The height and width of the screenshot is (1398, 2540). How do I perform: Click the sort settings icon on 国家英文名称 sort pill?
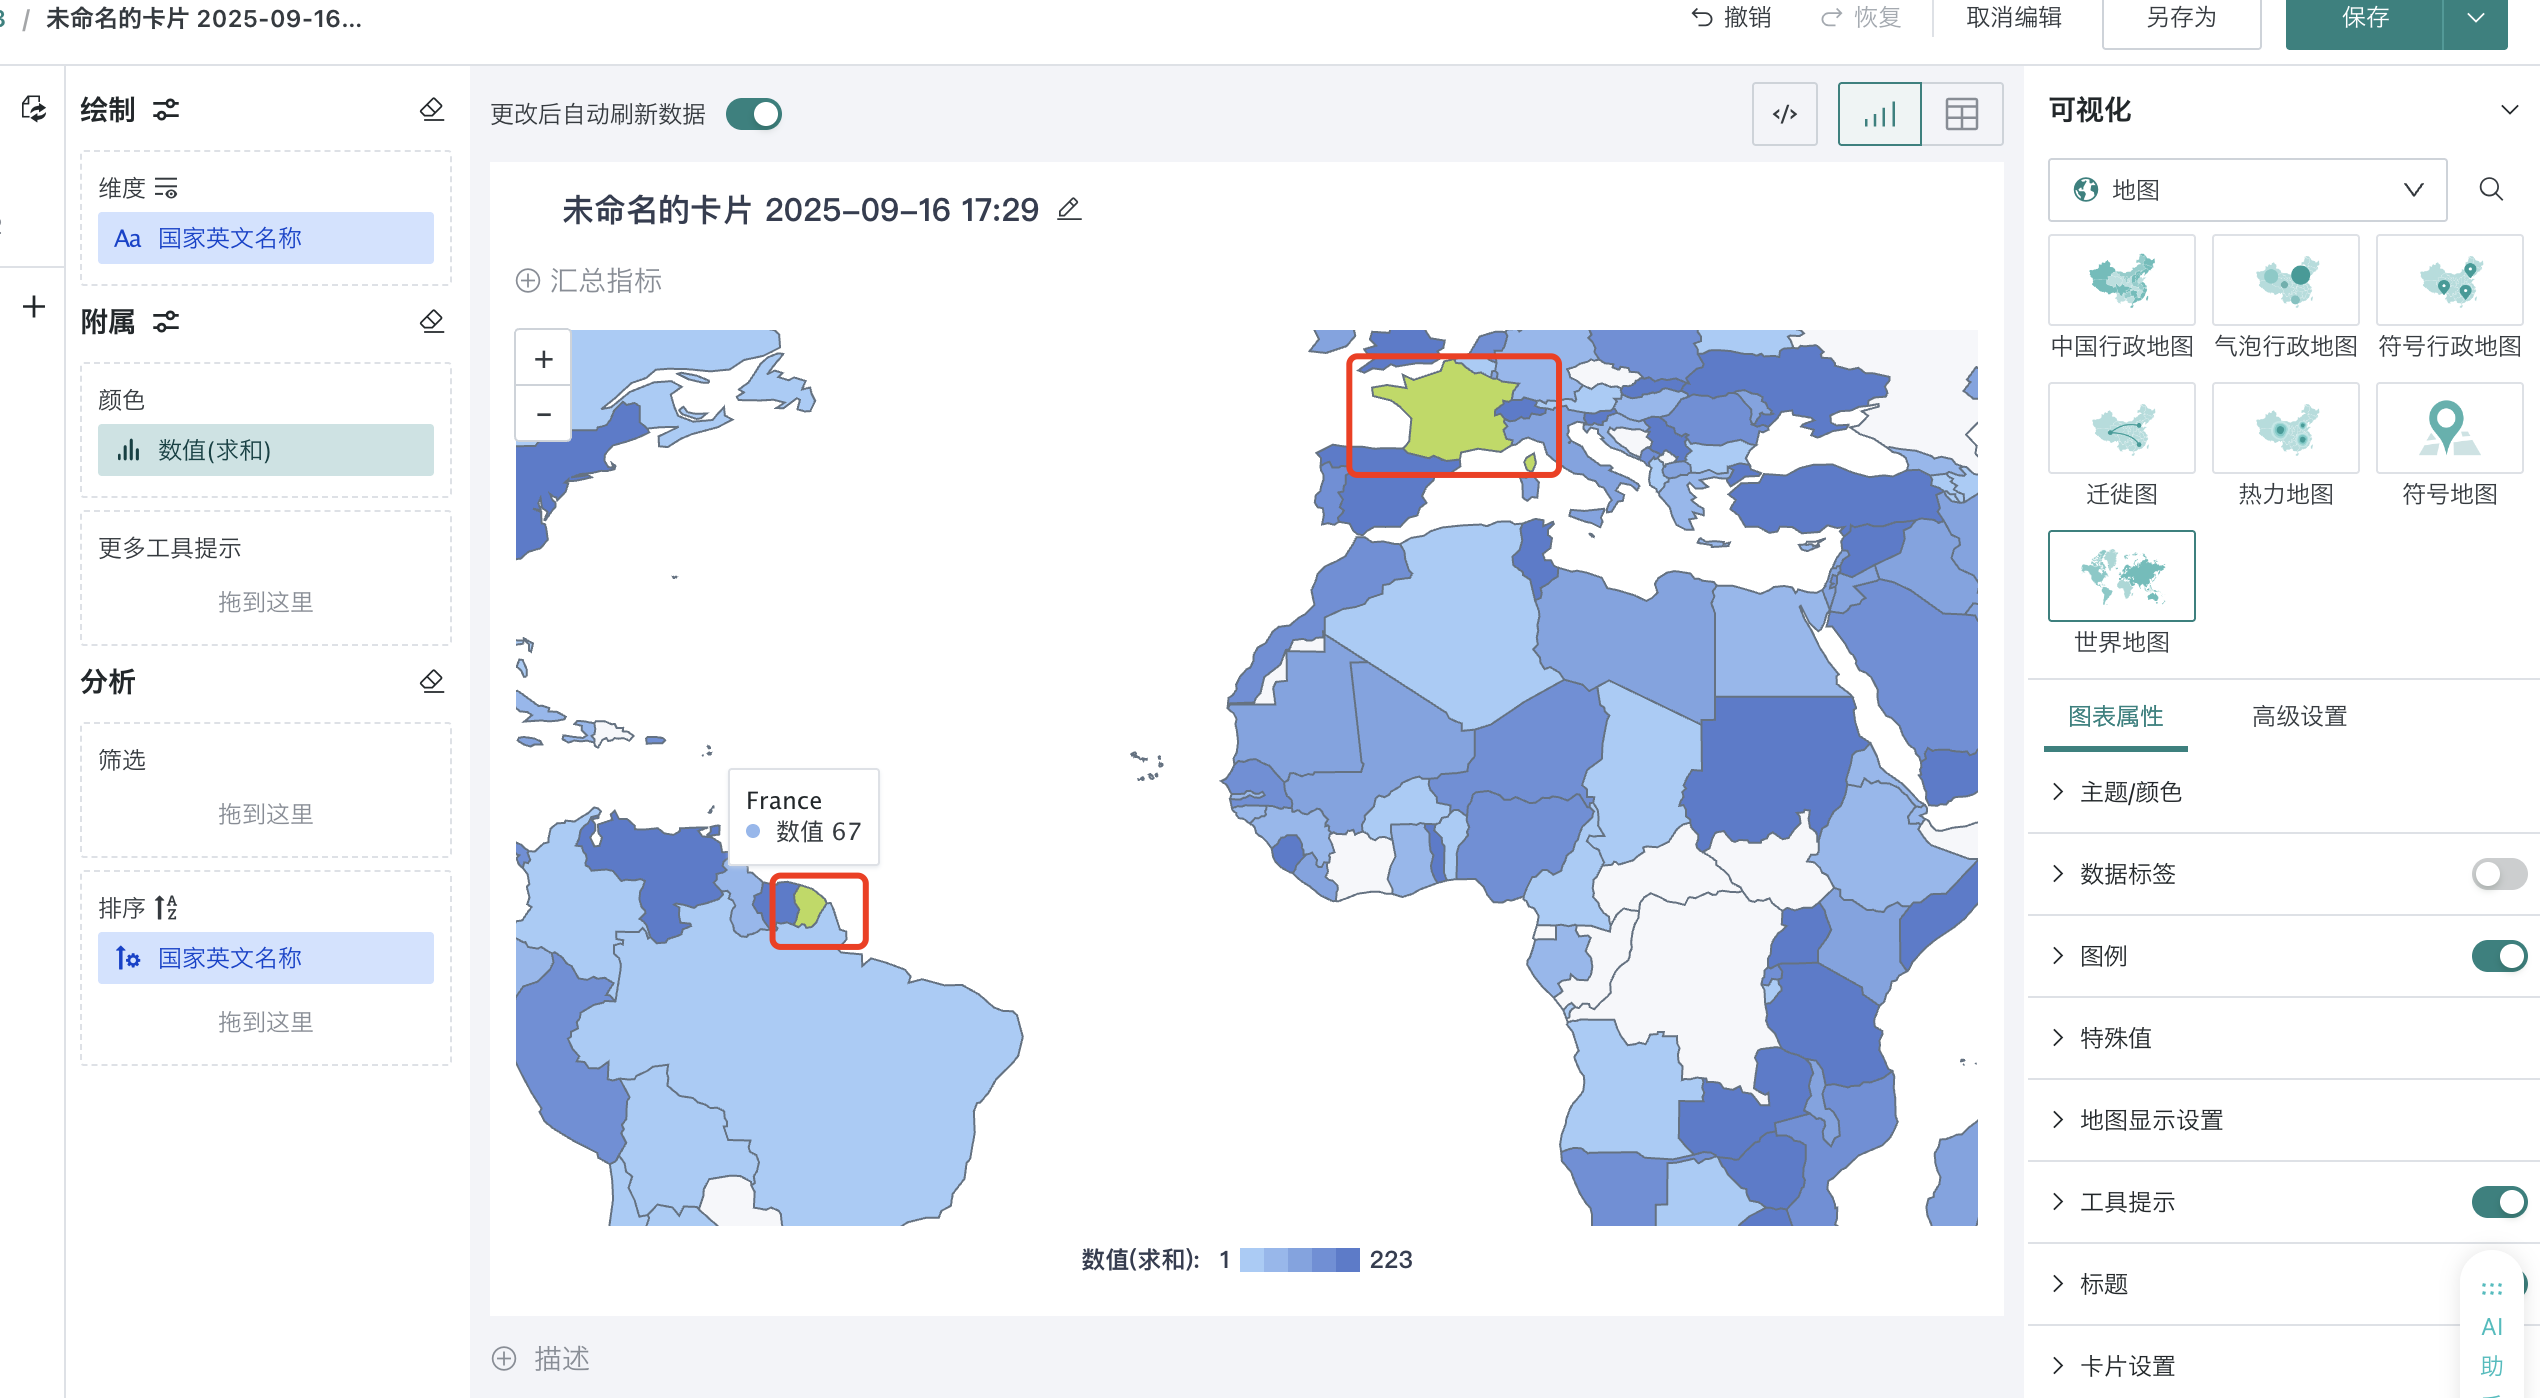tap(128, 958)
